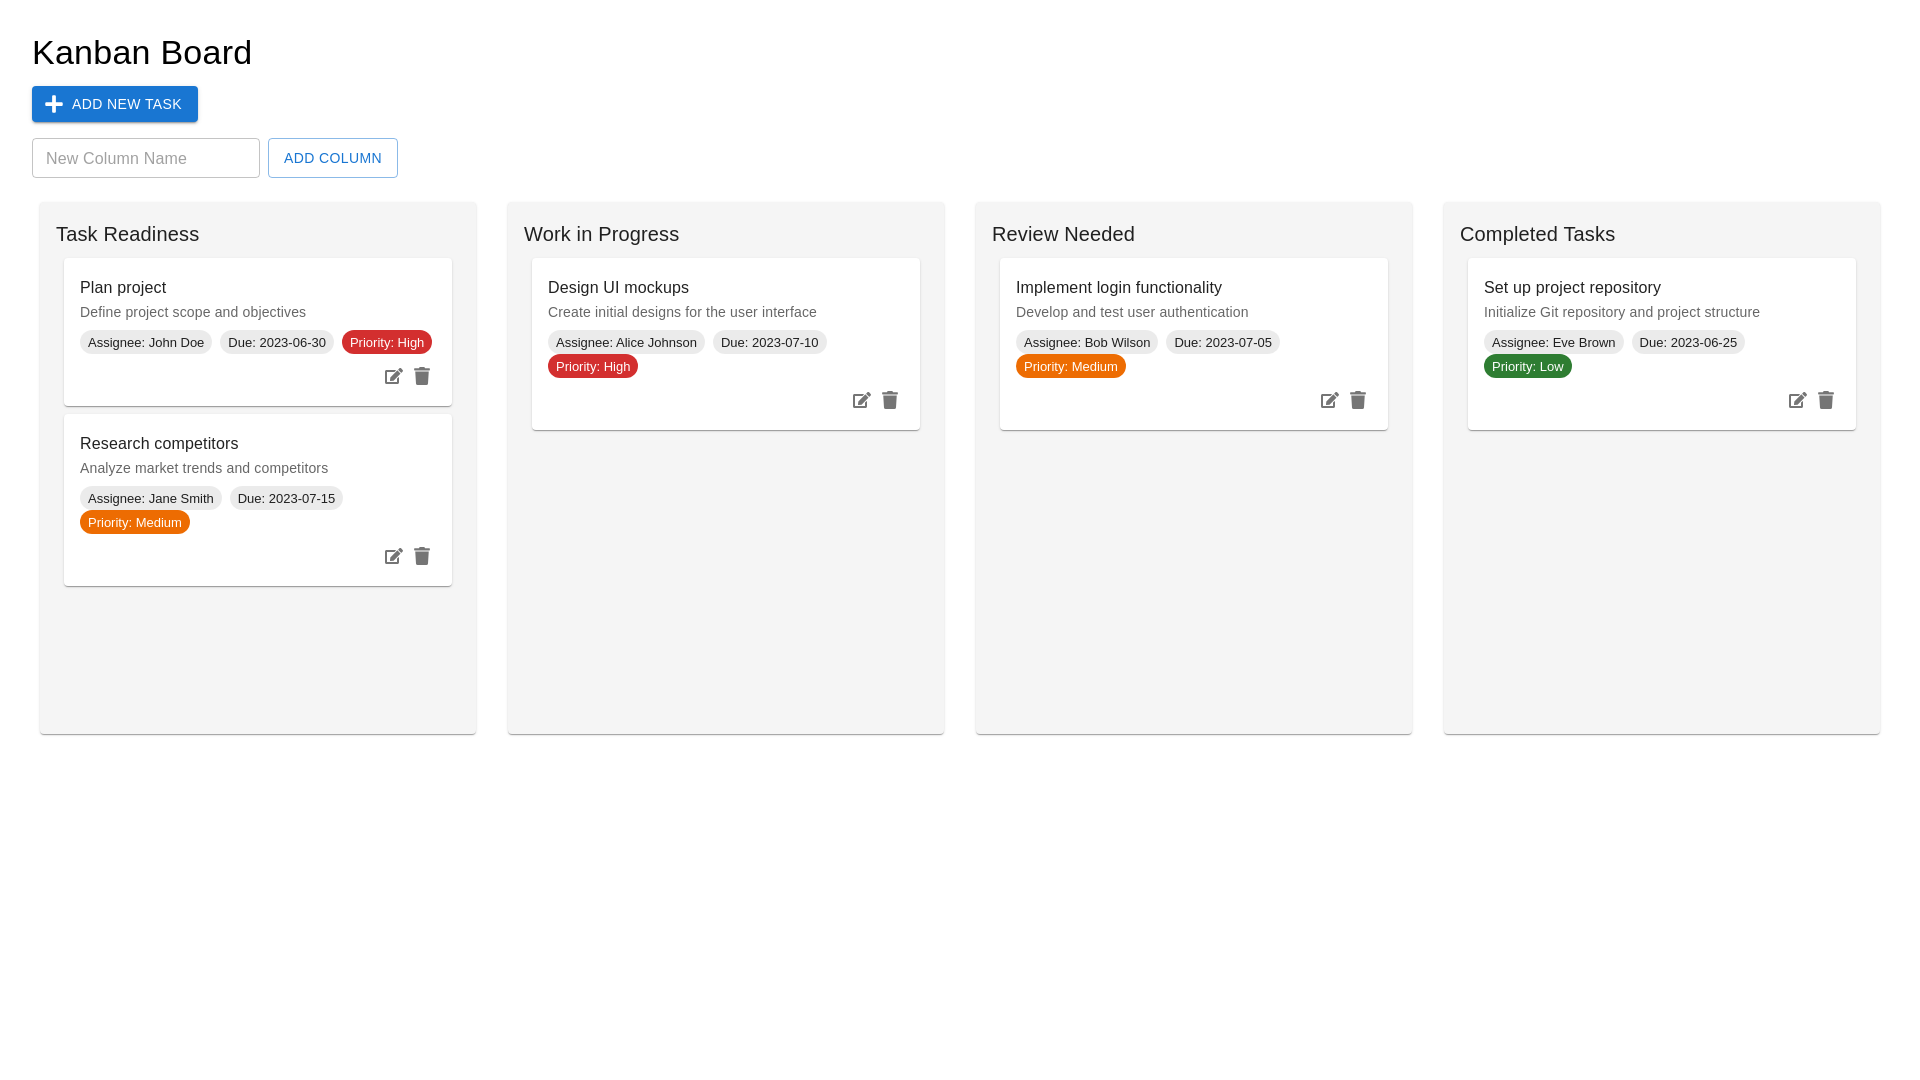
Task: Click the edit icon on Research competitors
Action: click(x=394, y=556)
